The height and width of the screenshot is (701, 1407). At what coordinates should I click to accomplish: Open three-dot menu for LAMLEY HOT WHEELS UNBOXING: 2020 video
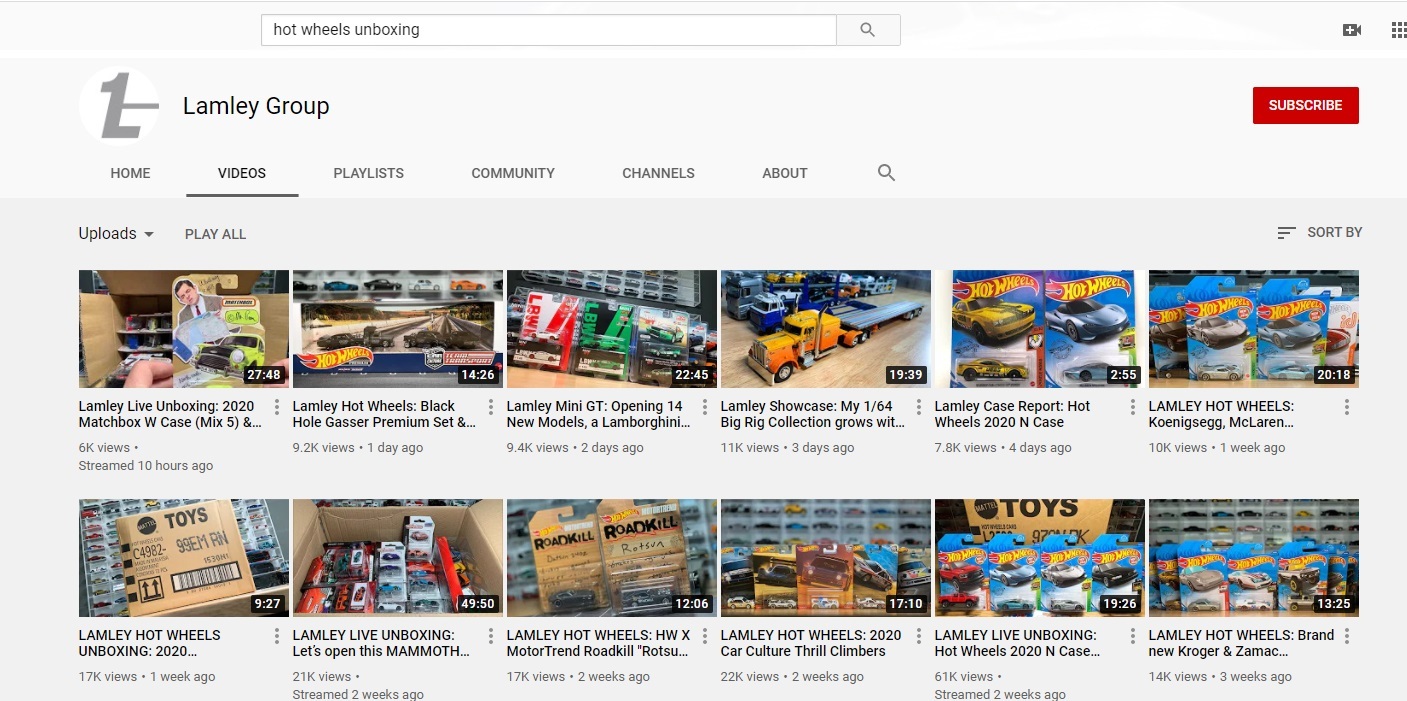pyautogui.click(x=277, y=636)
